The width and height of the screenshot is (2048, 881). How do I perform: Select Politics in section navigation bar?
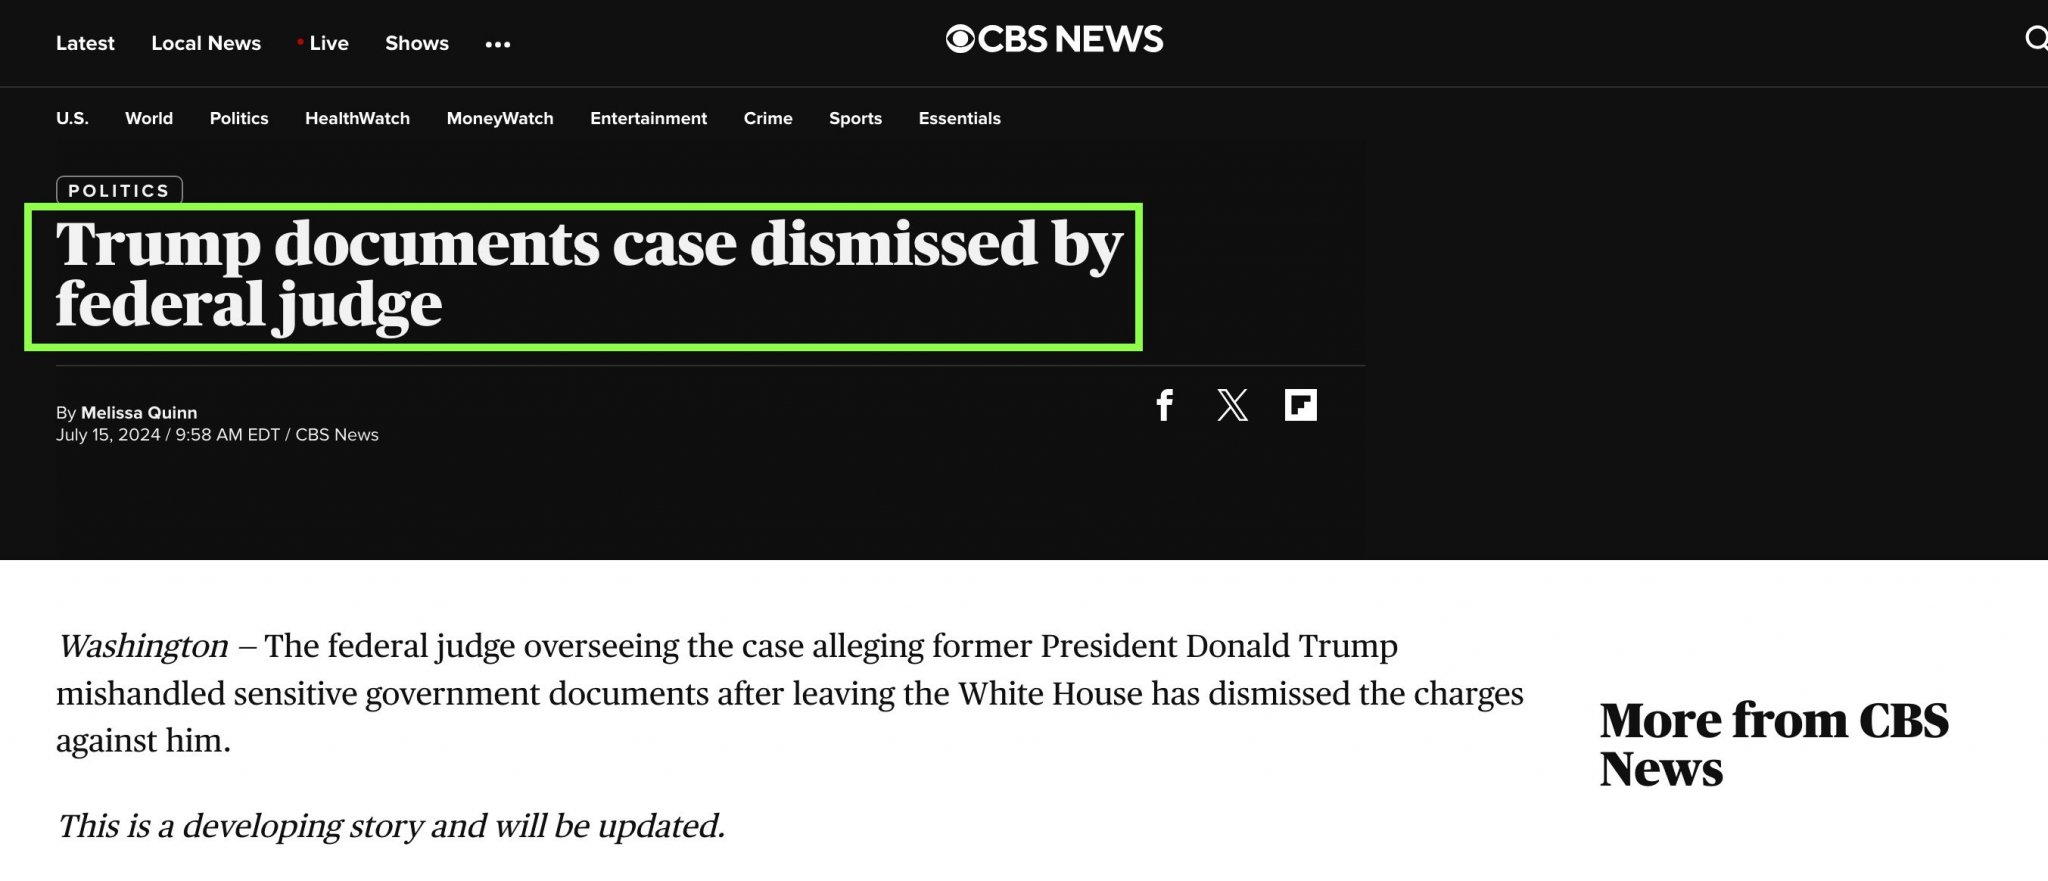(x=239, y=118)
